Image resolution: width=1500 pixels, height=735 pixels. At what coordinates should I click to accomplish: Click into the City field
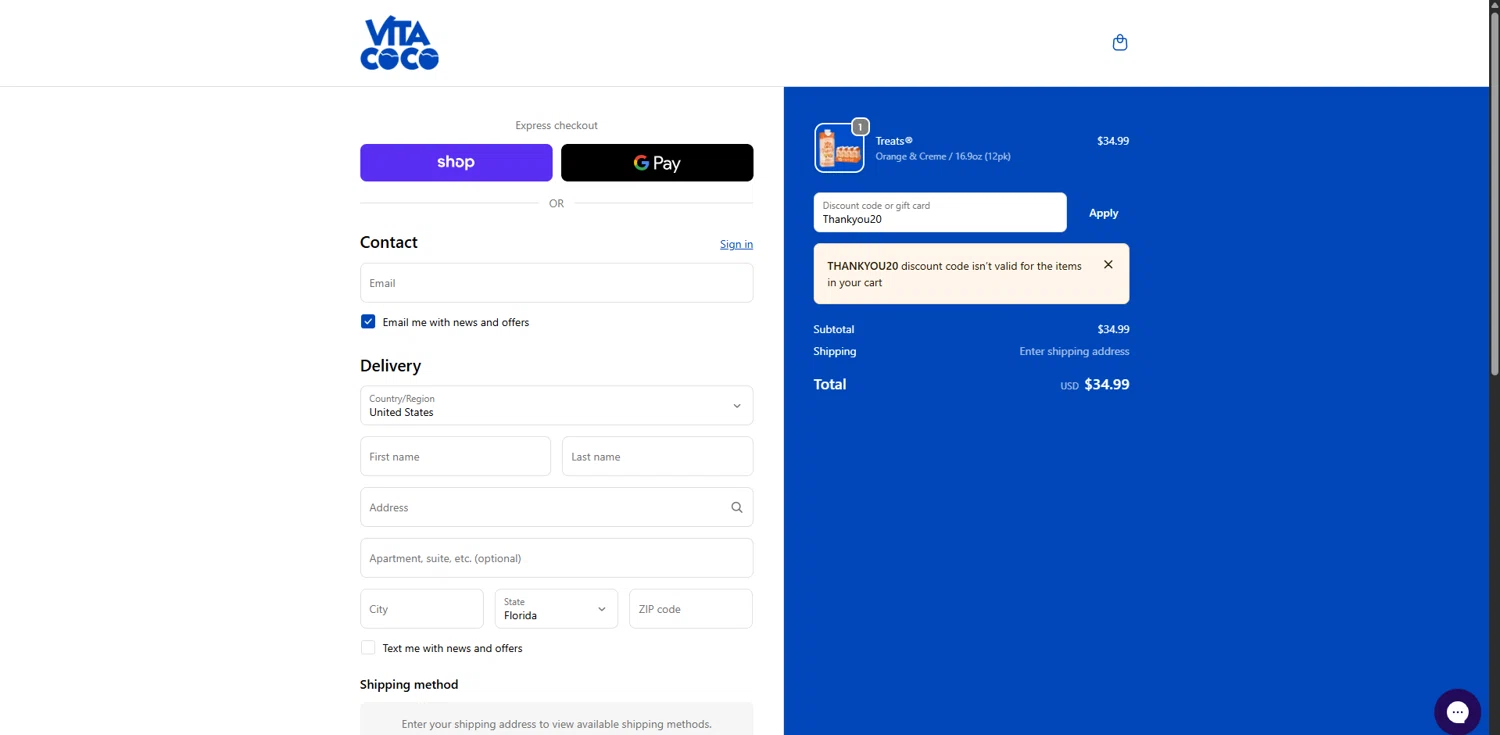[421, 608]
